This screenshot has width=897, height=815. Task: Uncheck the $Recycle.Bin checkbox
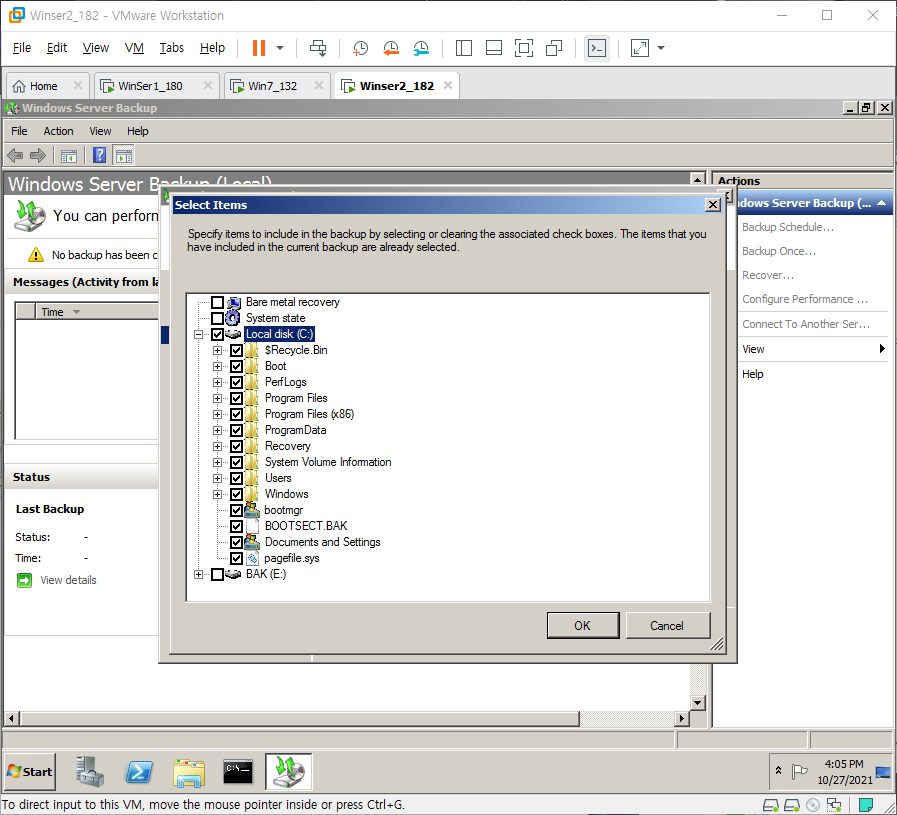click(236, 350)
